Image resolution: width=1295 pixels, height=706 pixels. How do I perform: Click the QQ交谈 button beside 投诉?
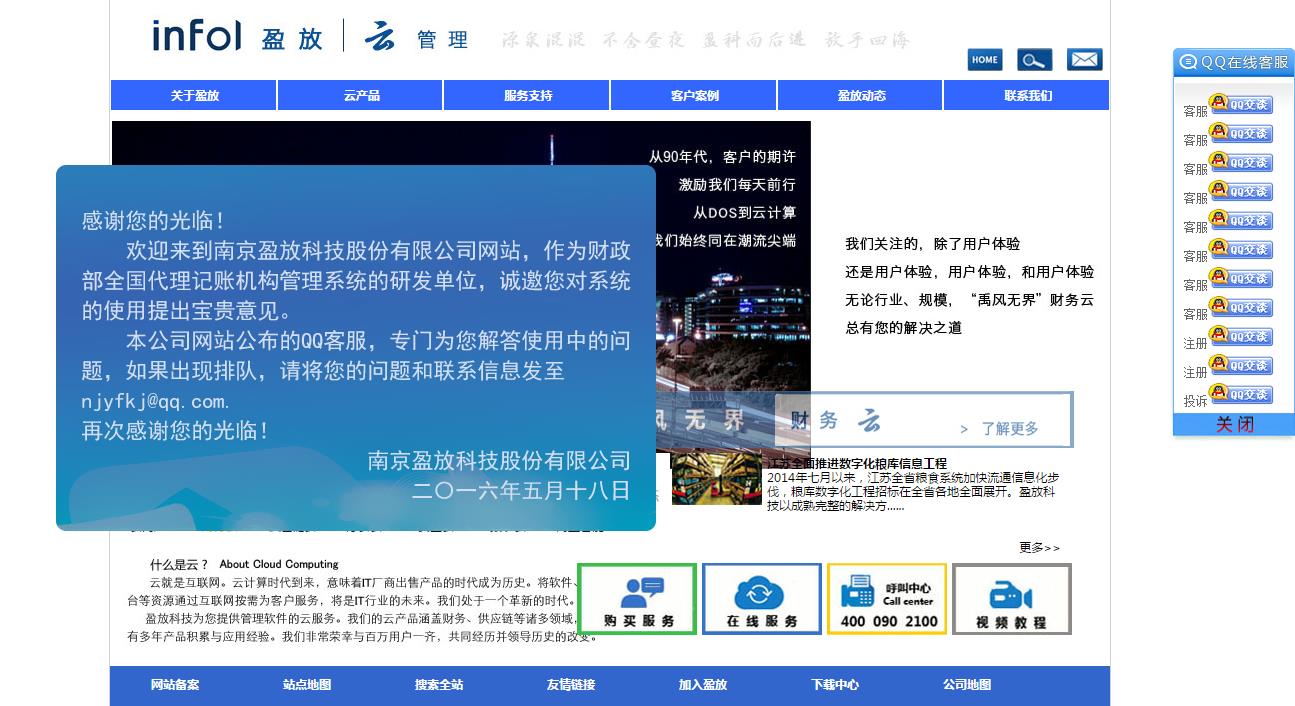(1241, 394)
